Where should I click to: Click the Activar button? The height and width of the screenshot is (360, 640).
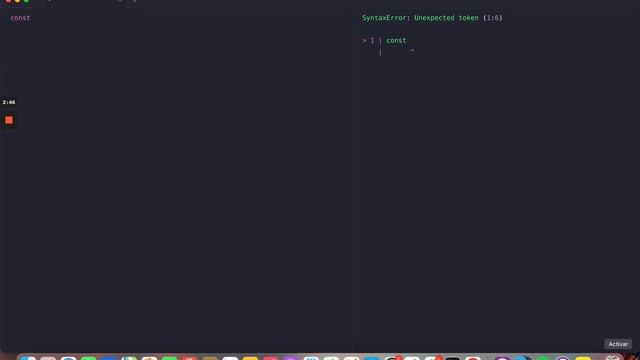[618, 344]
